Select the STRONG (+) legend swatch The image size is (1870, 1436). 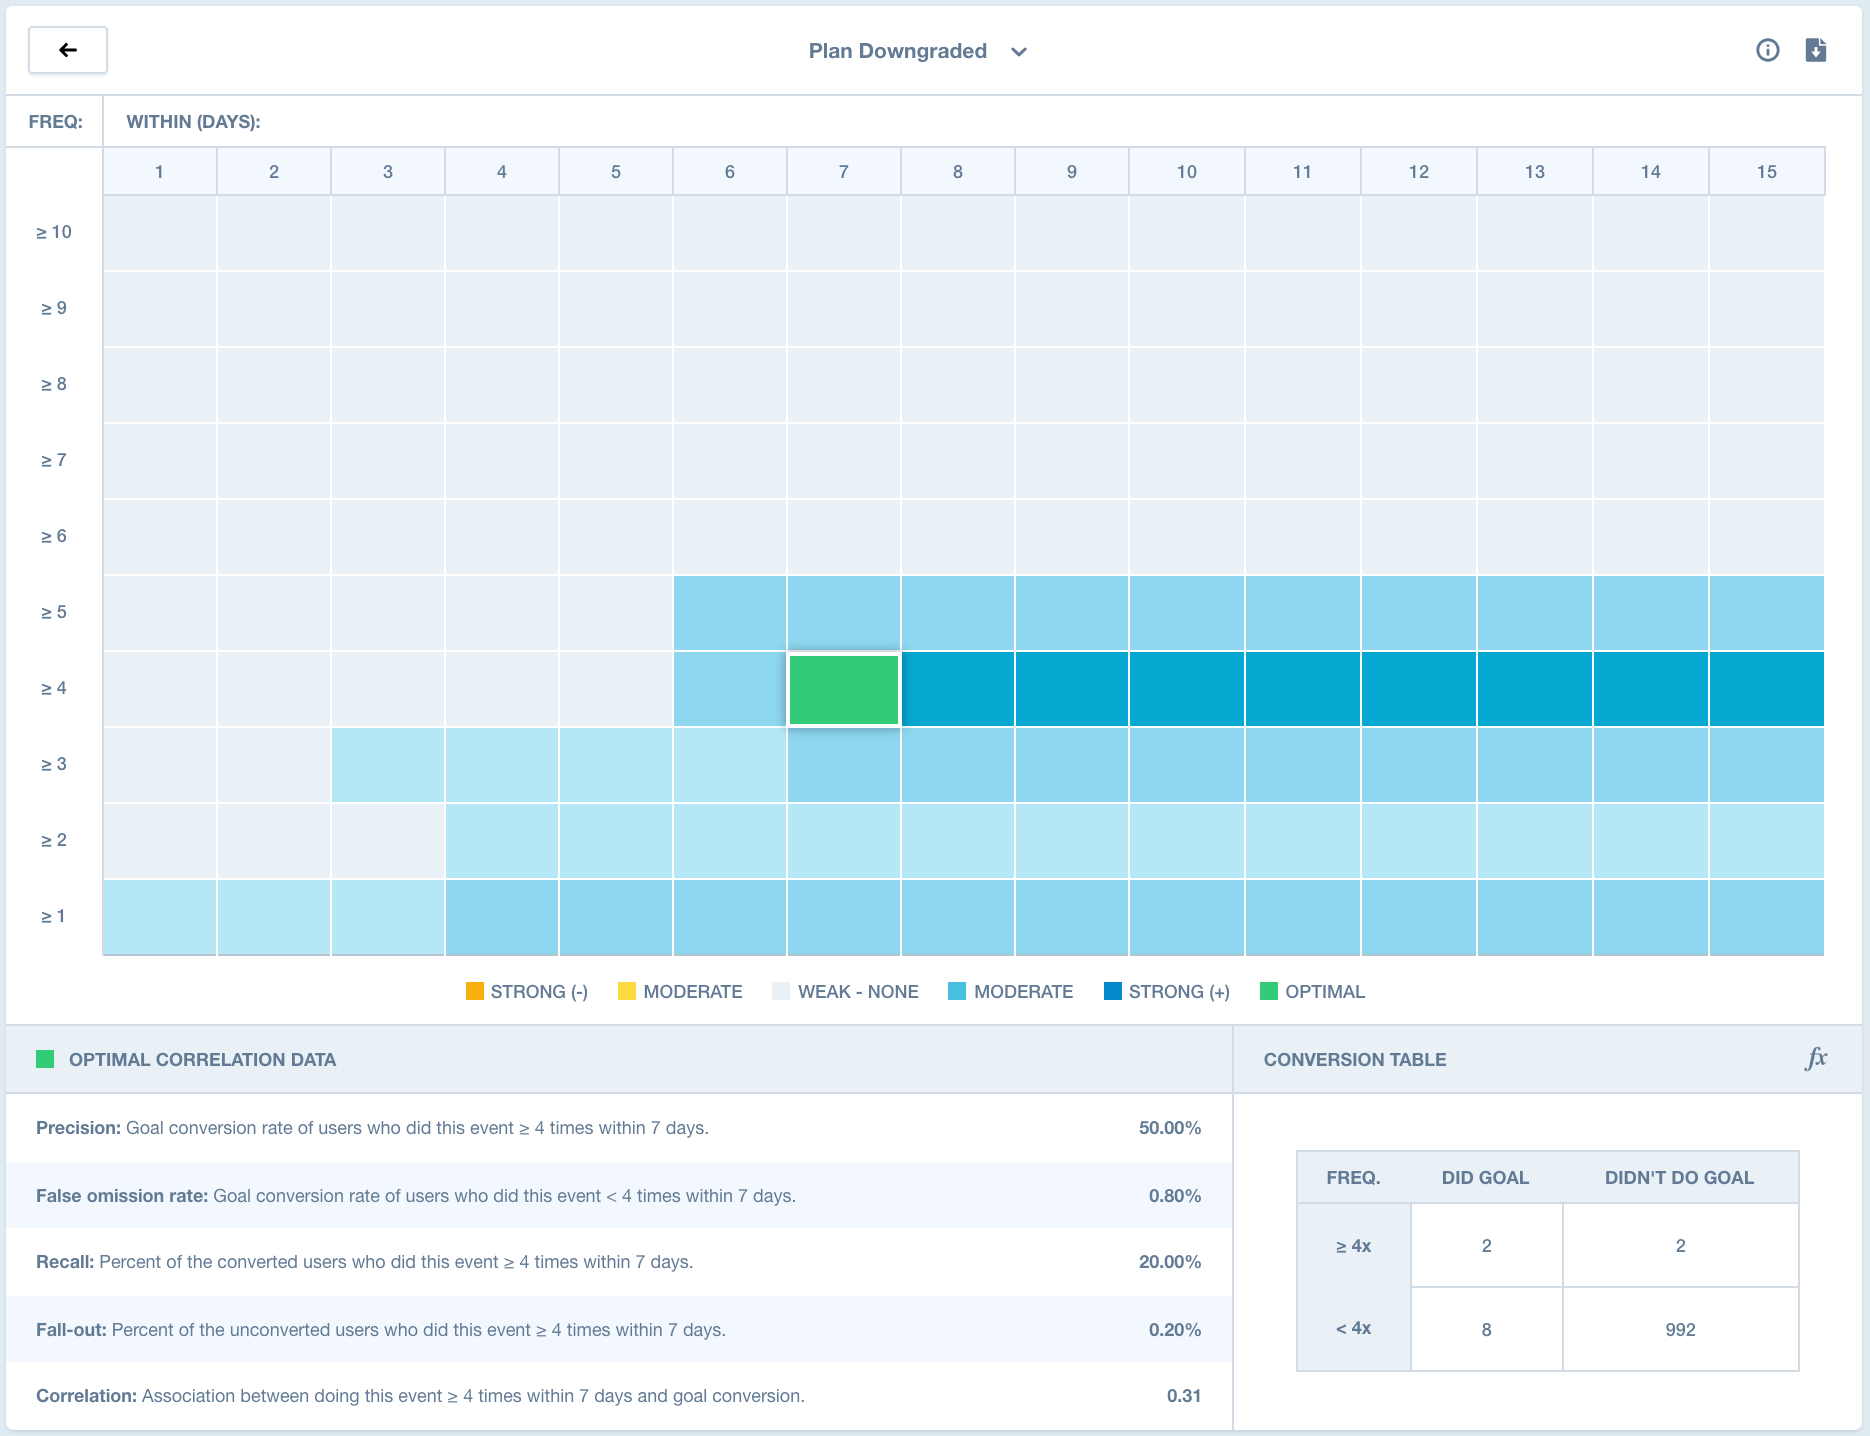[1111, 991]
